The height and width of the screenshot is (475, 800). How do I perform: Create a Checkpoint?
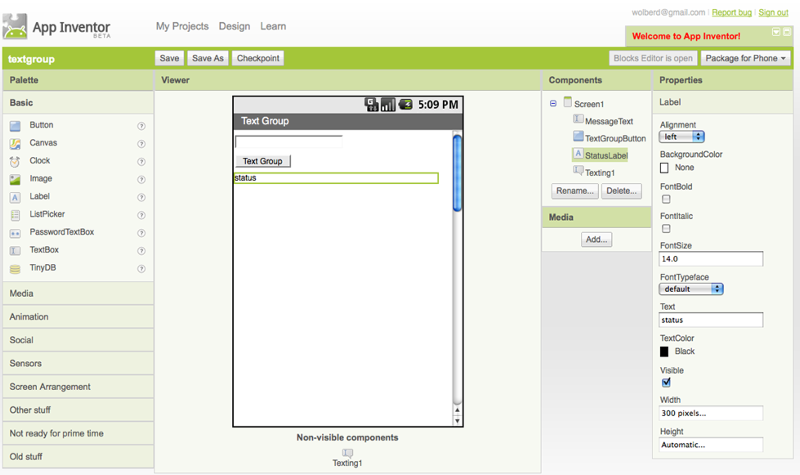(x=258, y=58)
